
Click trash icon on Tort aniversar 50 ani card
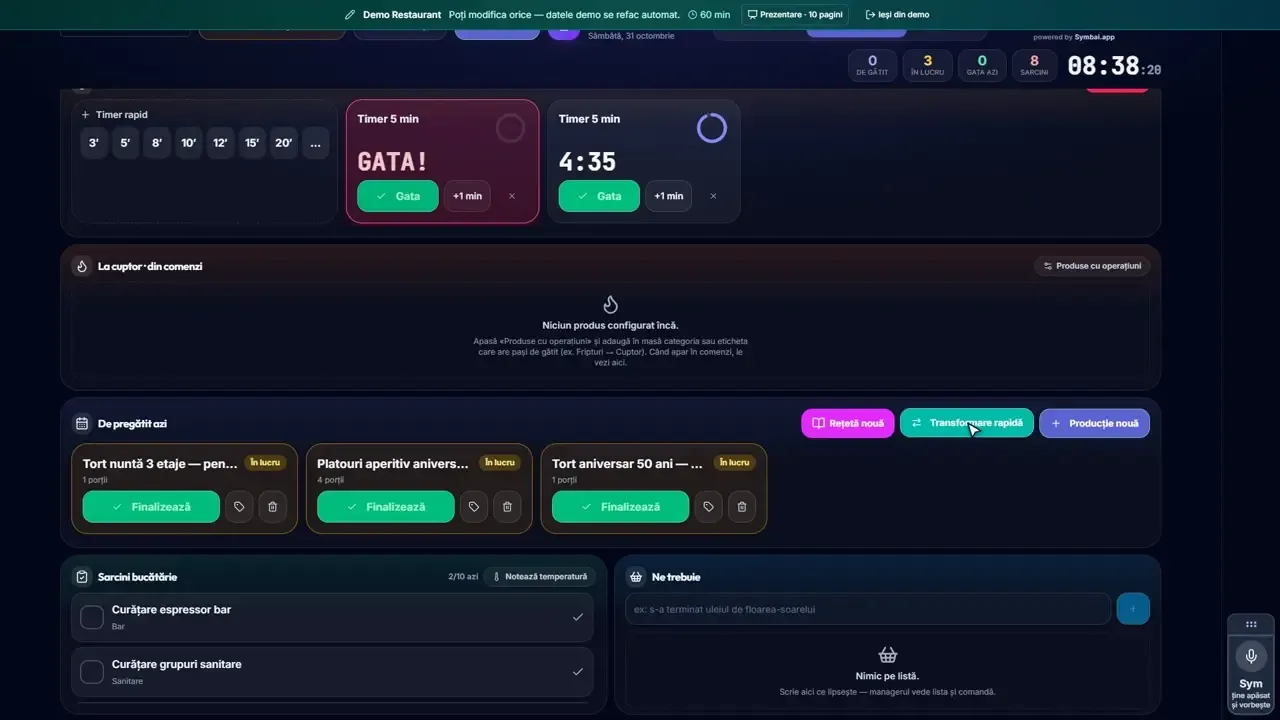[x=742, y=507]
